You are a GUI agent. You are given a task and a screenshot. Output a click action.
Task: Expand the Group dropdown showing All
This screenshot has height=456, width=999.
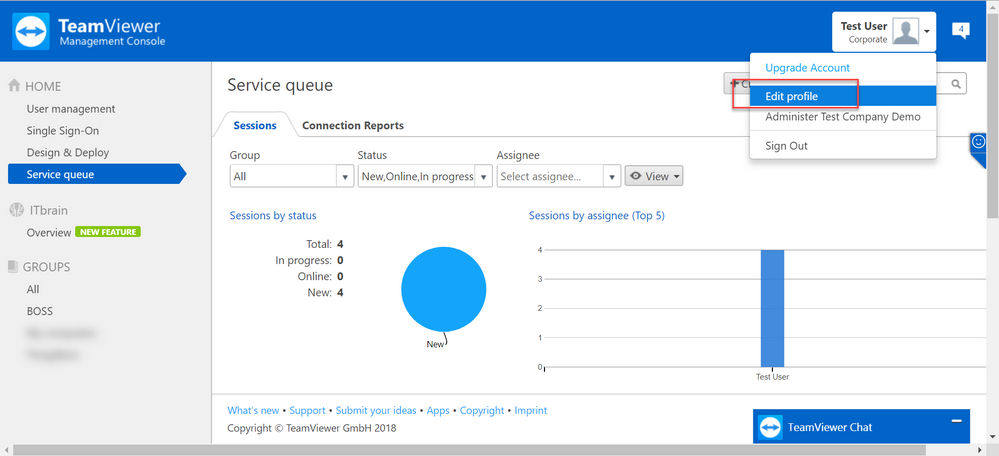292,176
